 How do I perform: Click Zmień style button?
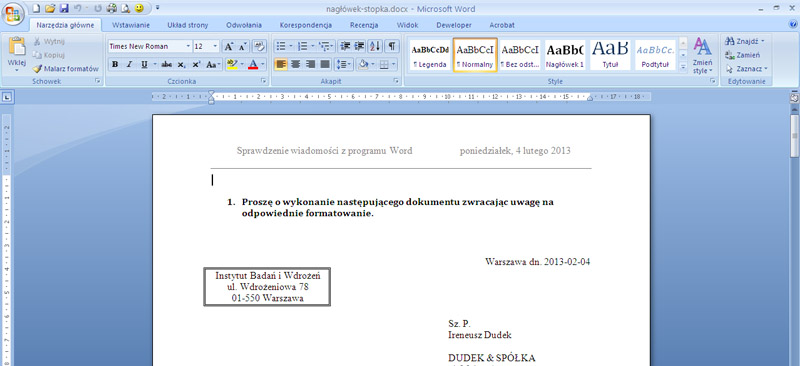point(703,56)
